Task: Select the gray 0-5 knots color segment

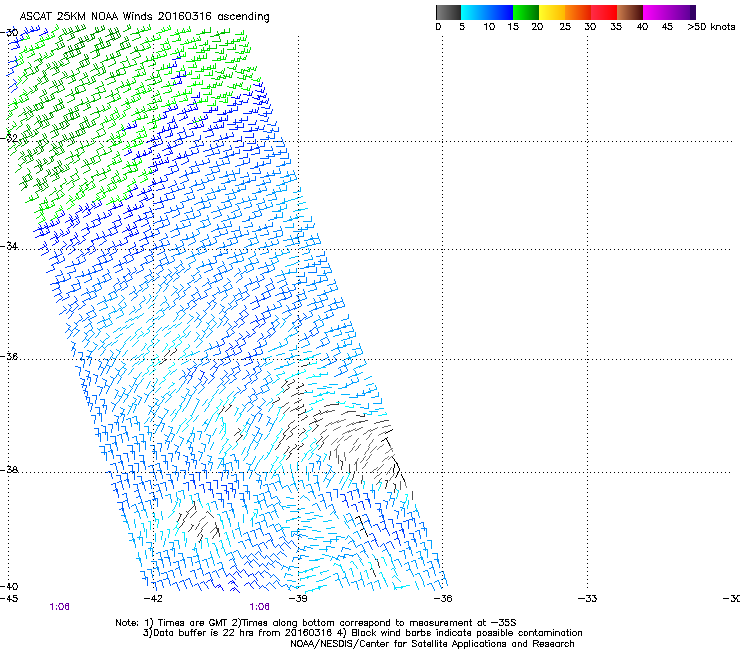Action: pyautogui.click(x=448, y=12)
